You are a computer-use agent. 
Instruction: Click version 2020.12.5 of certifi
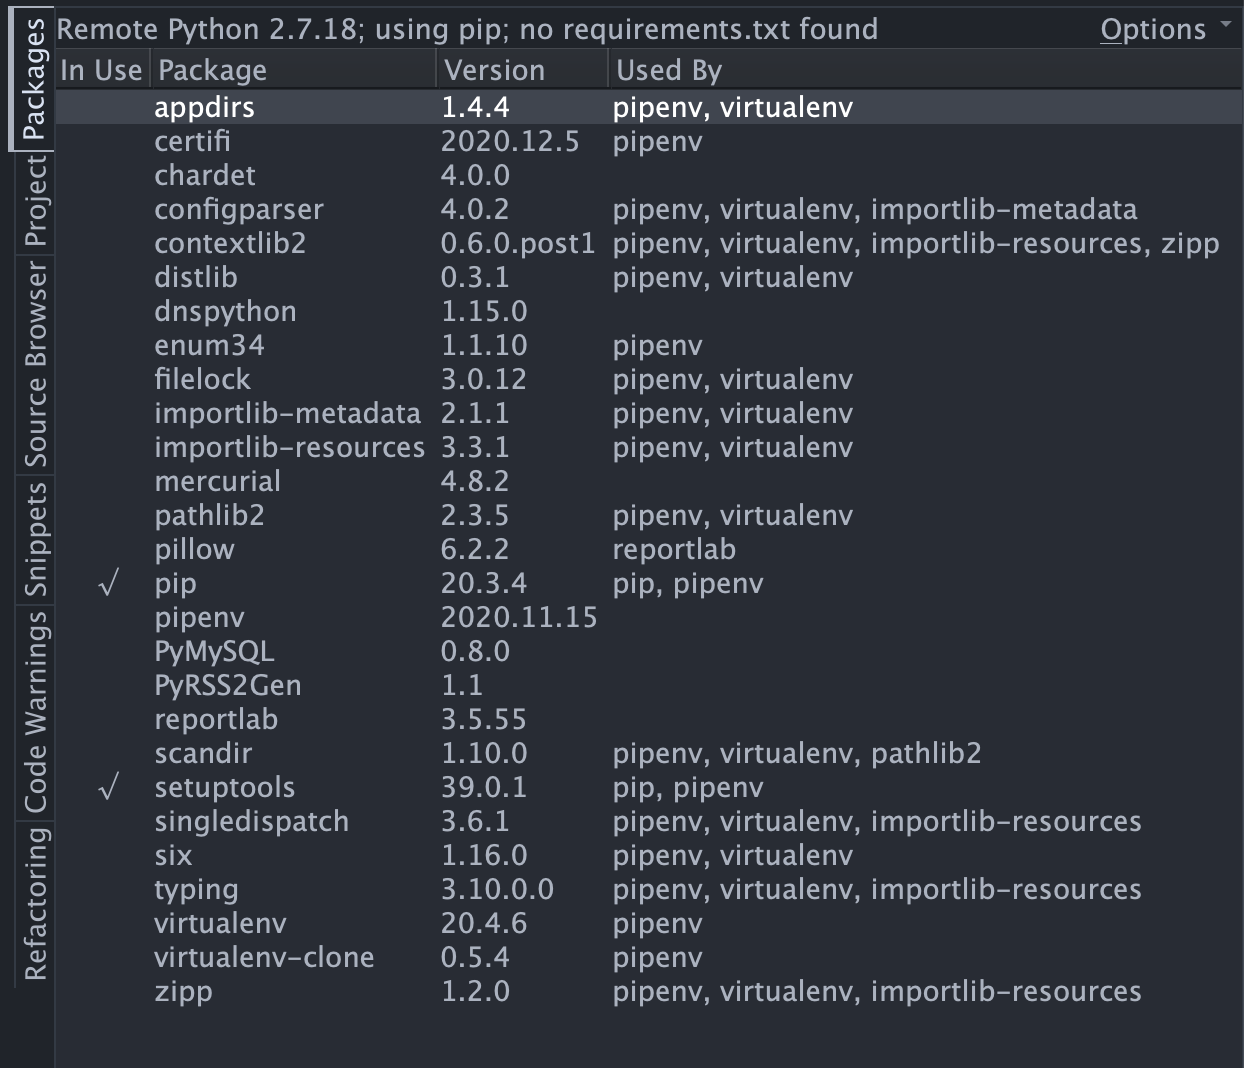pyautogui.click(x=510, y=141)
